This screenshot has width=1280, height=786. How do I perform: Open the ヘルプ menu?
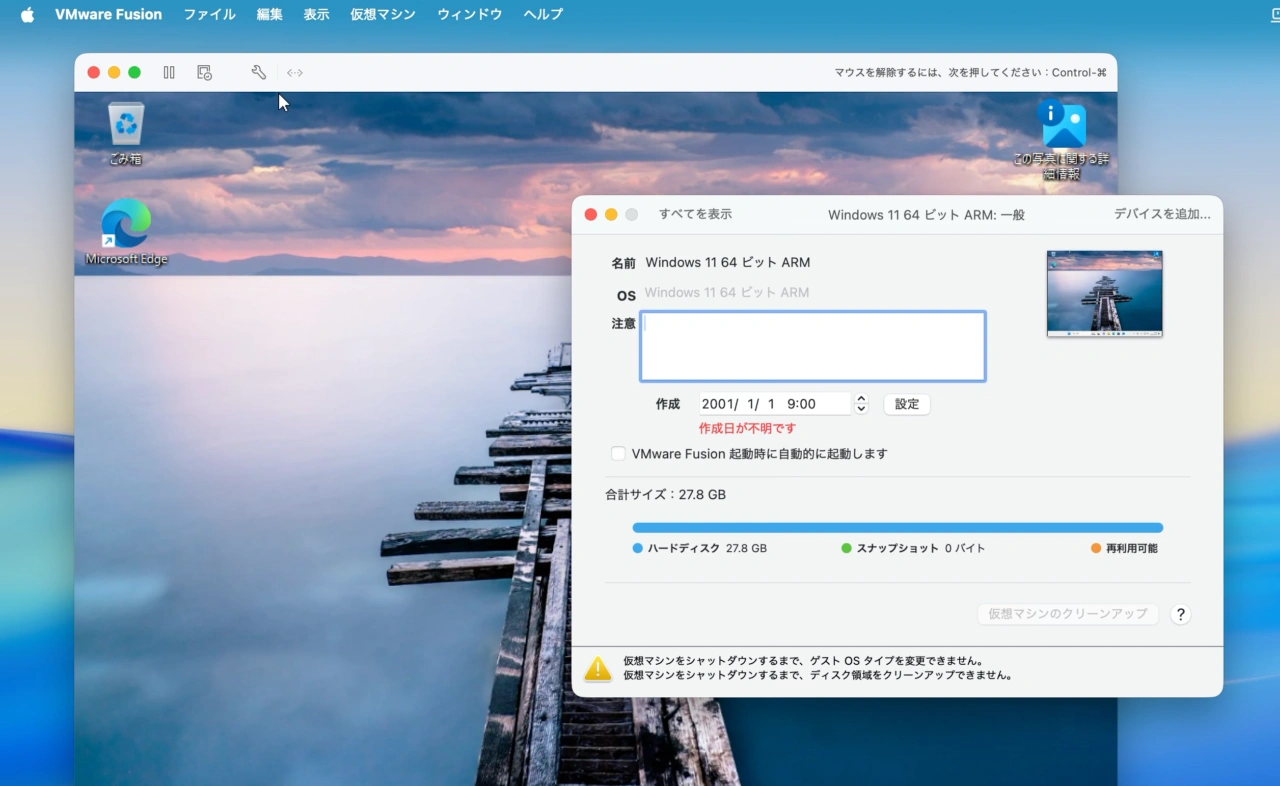[x=543, y=15]
